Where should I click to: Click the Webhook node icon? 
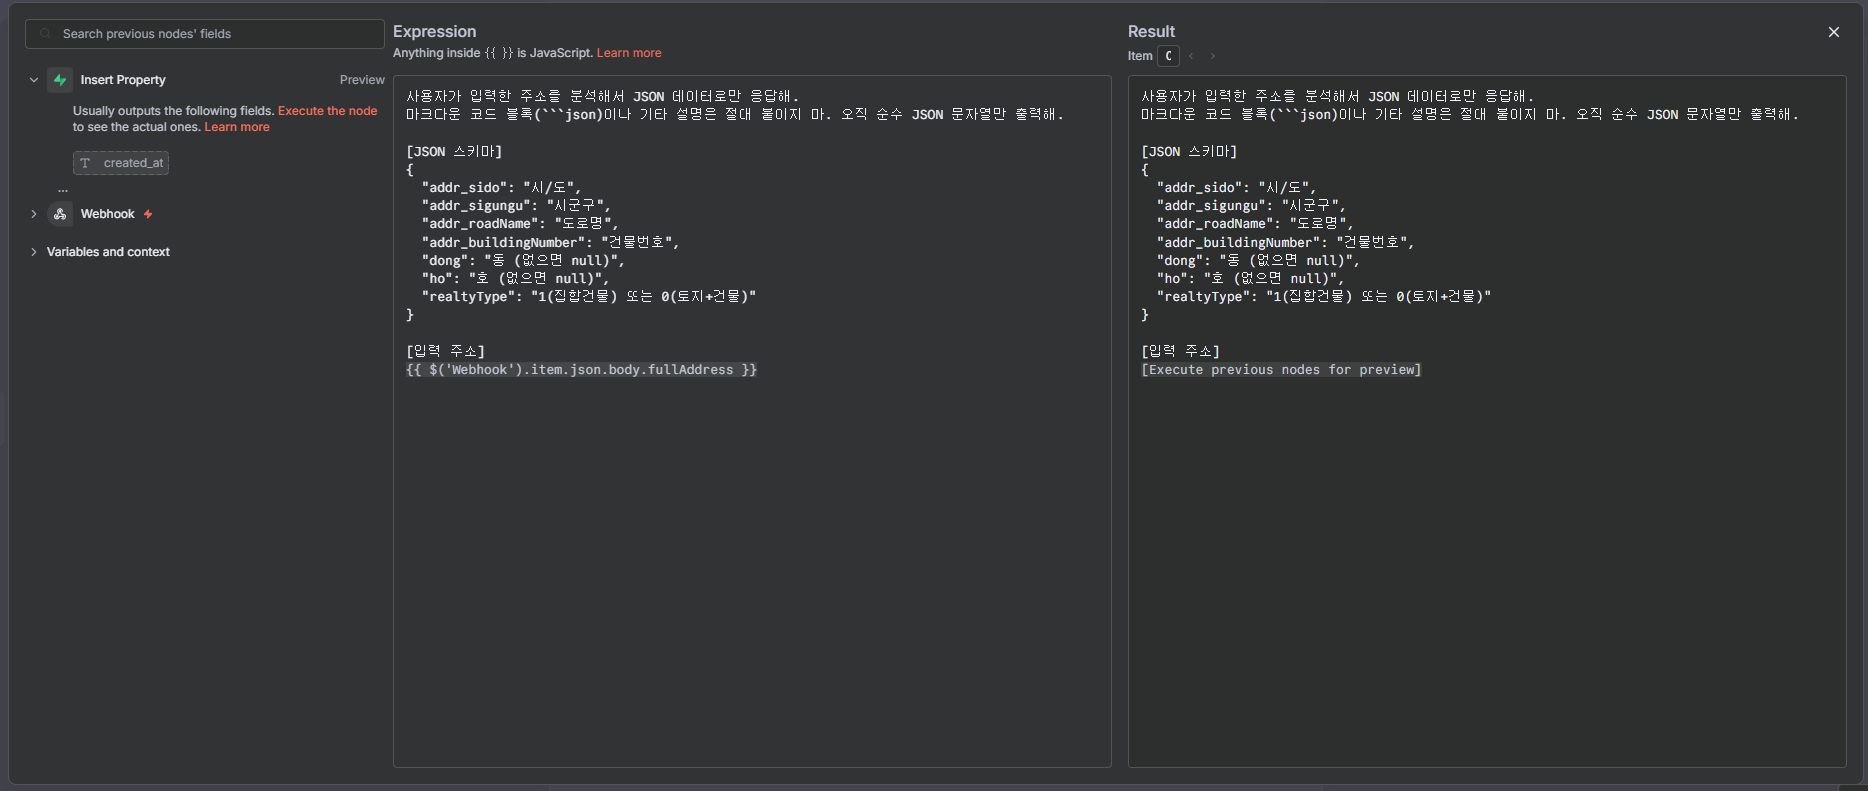[60, 214]
